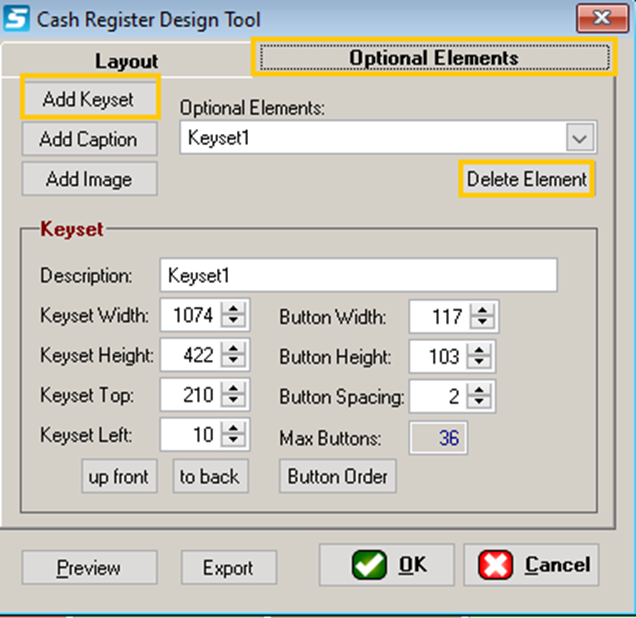Open the Button Order dialog

click(x=337, y=477)
